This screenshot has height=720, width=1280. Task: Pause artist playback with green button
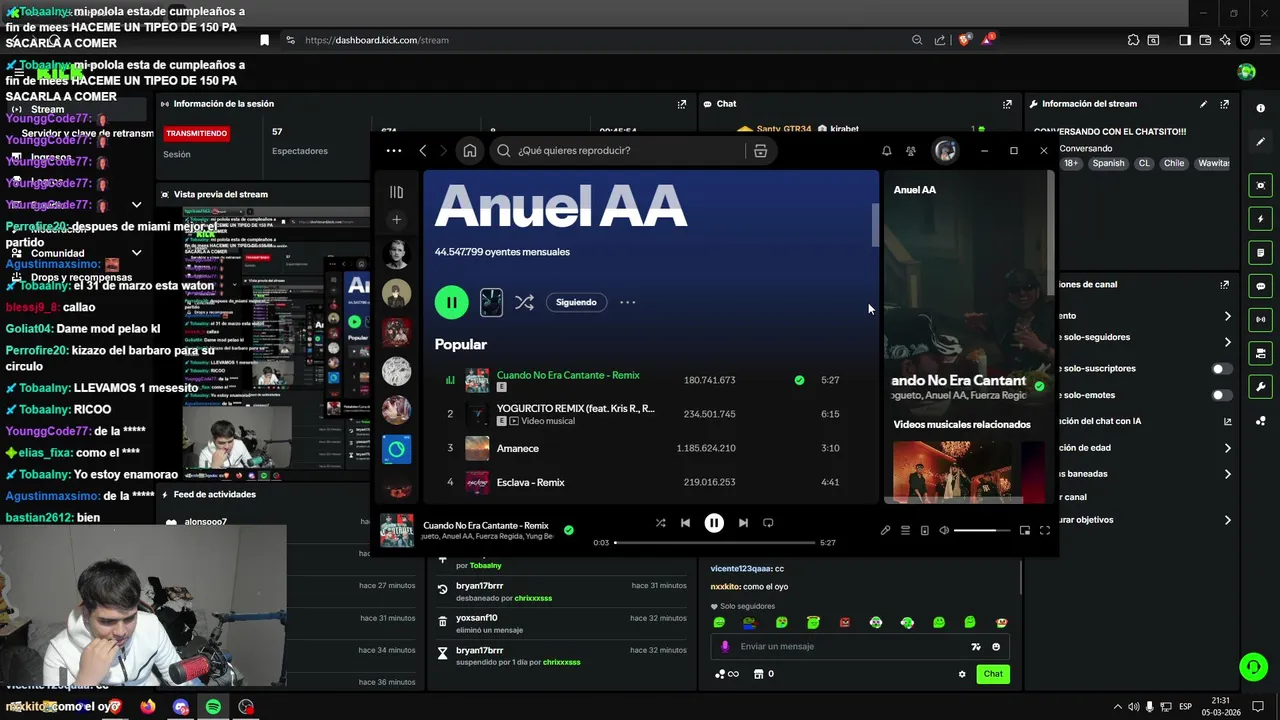[451, 302]
